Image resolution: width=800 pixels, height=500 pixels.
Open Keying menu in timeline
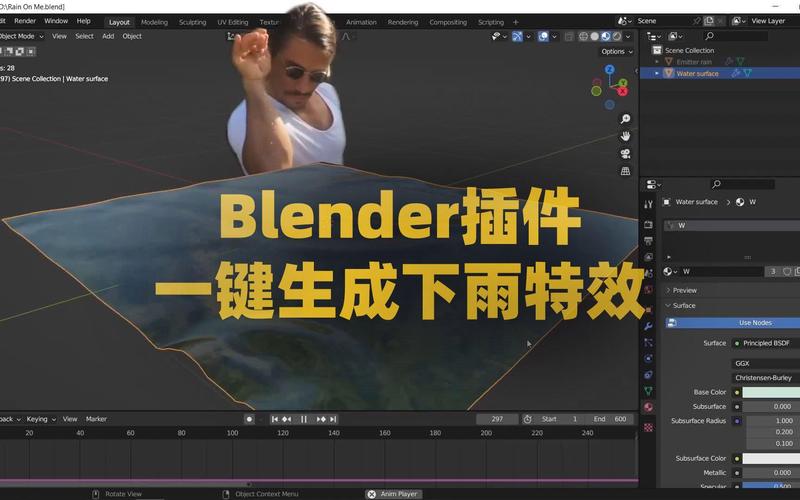pyautogui.click(x=41, y=419)
